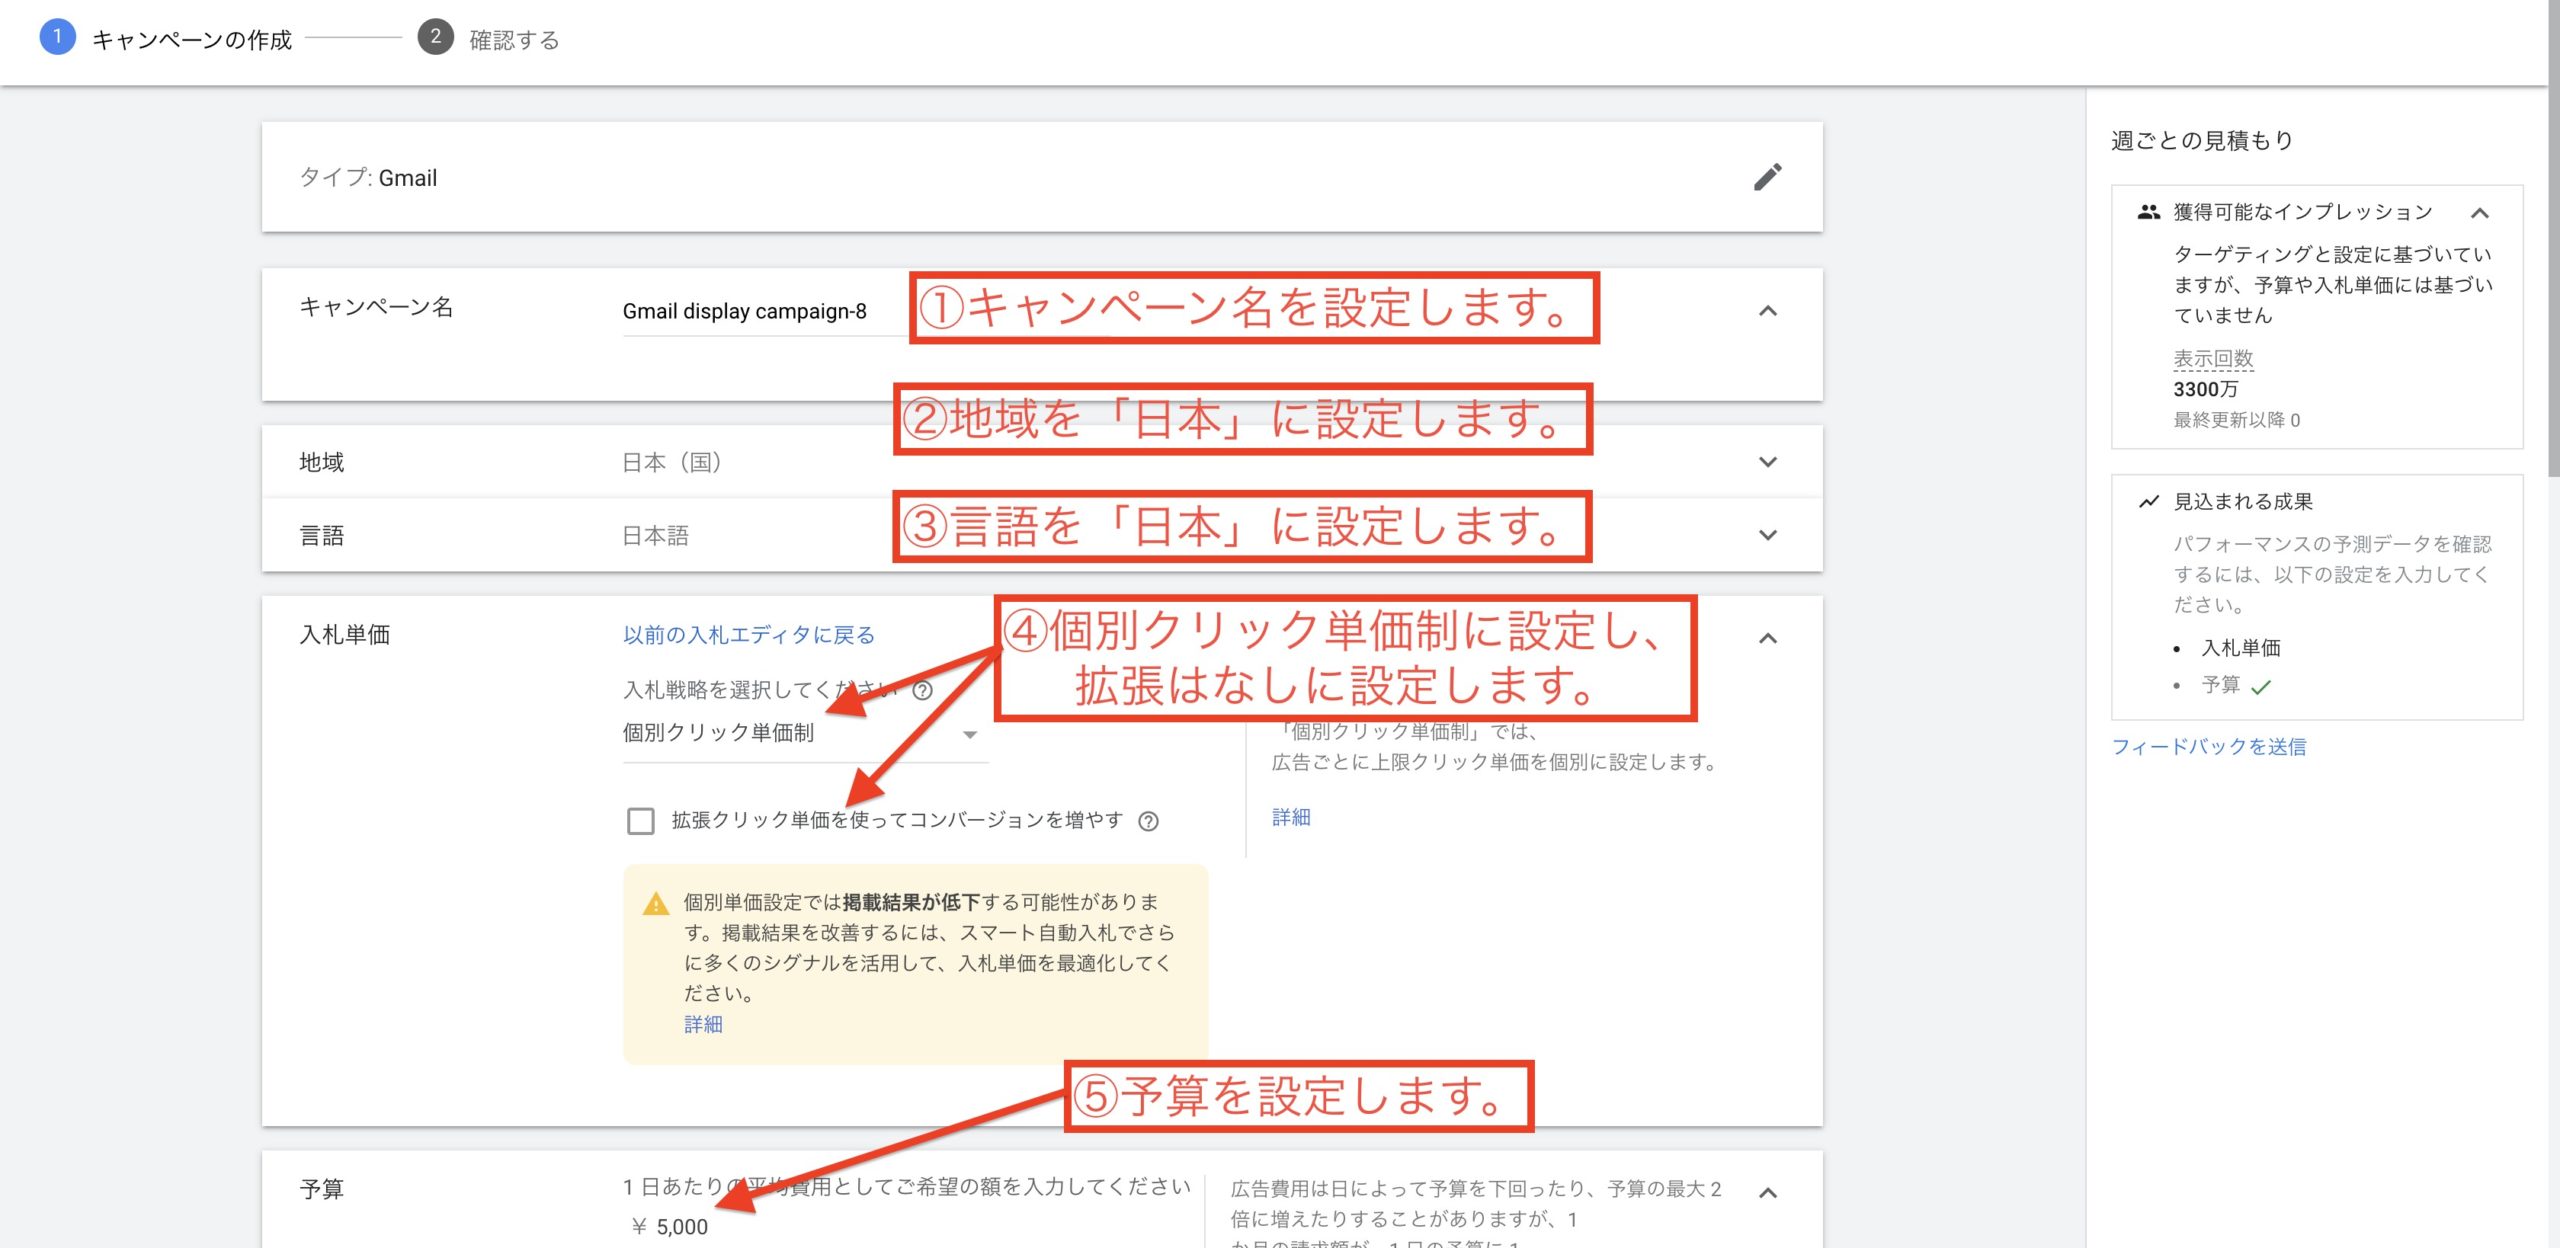Screen dimensions: 2560x1248
Task: Collapse the キャンペーン名 section
Action: pos(1767,311)
